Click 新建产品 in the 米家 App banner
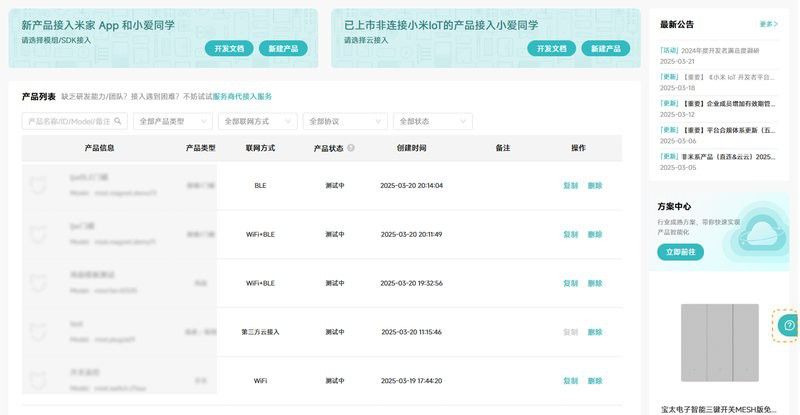 click(x=283, y=48)
